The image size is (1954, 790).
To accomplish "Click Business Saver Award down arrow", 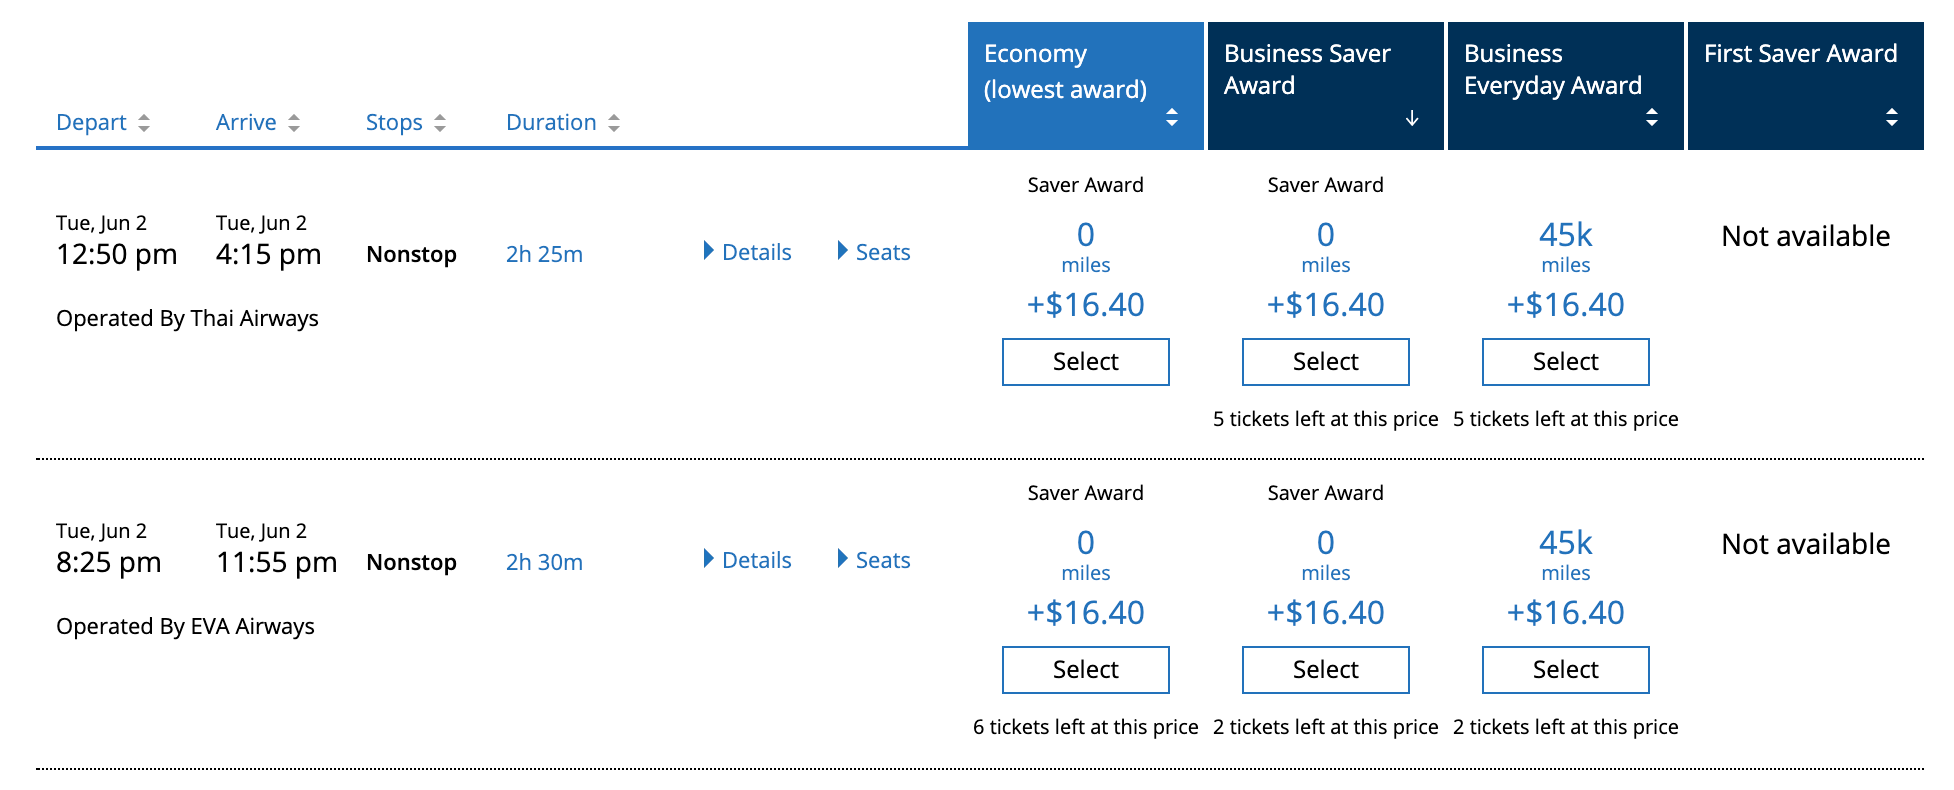I will tap(1412, 118).
